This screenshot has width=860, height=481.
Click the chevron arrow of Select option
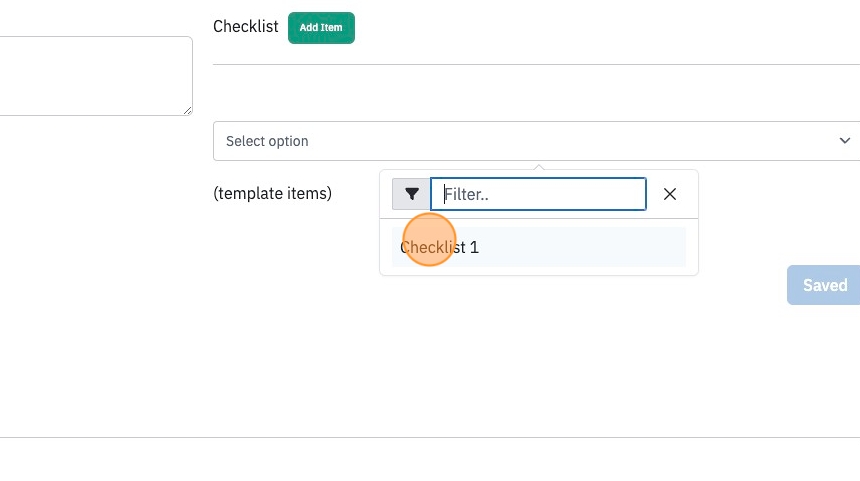[x=845, y=140]
